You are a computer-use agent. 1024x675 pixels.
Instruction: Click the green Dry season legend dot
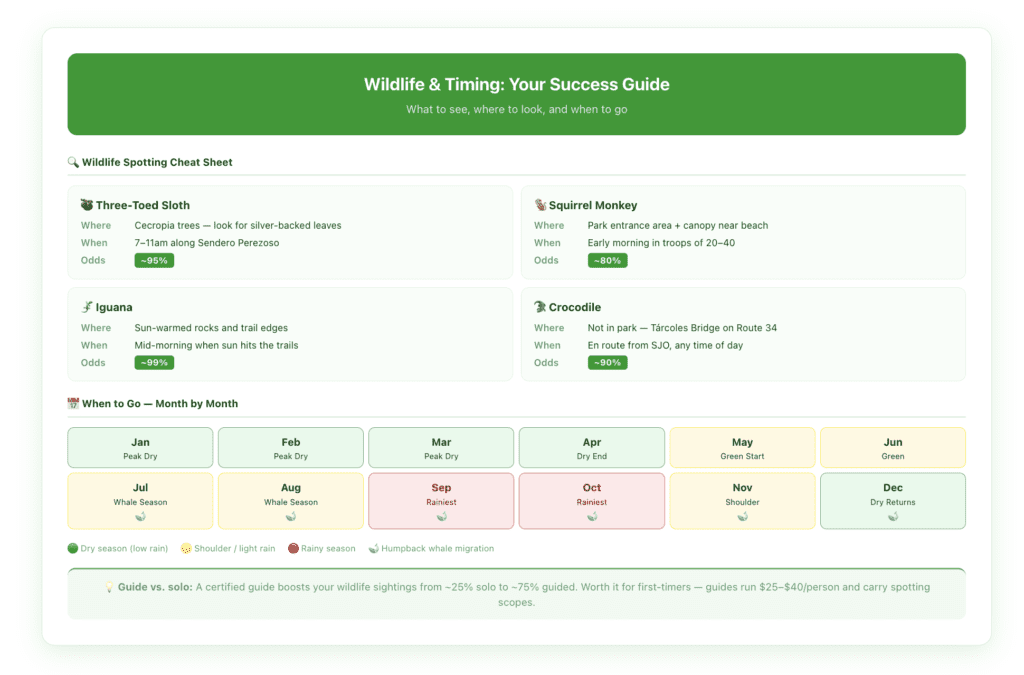73,548
